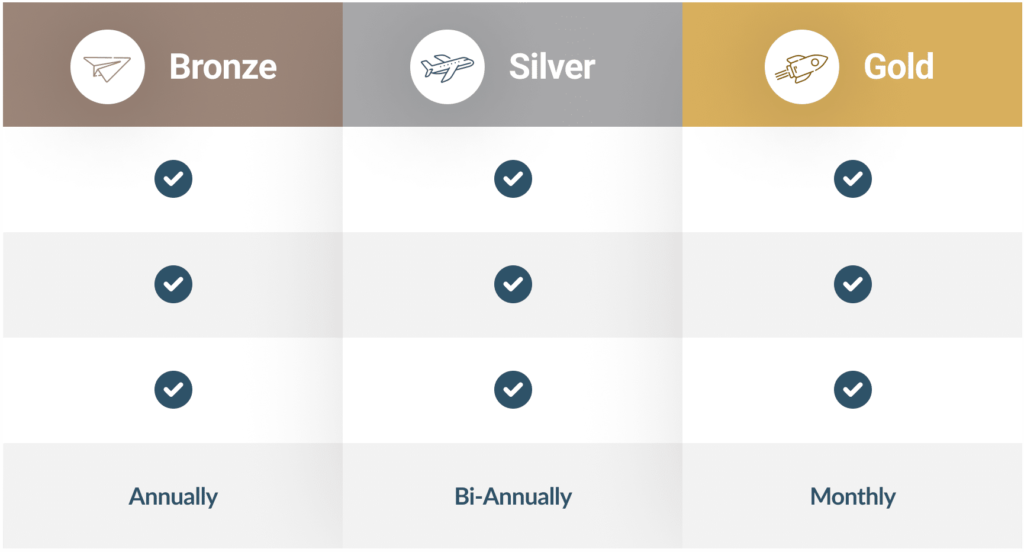1024x552 pixels.
Task: Click the Bi-Annually billing label
Action: 513,496
